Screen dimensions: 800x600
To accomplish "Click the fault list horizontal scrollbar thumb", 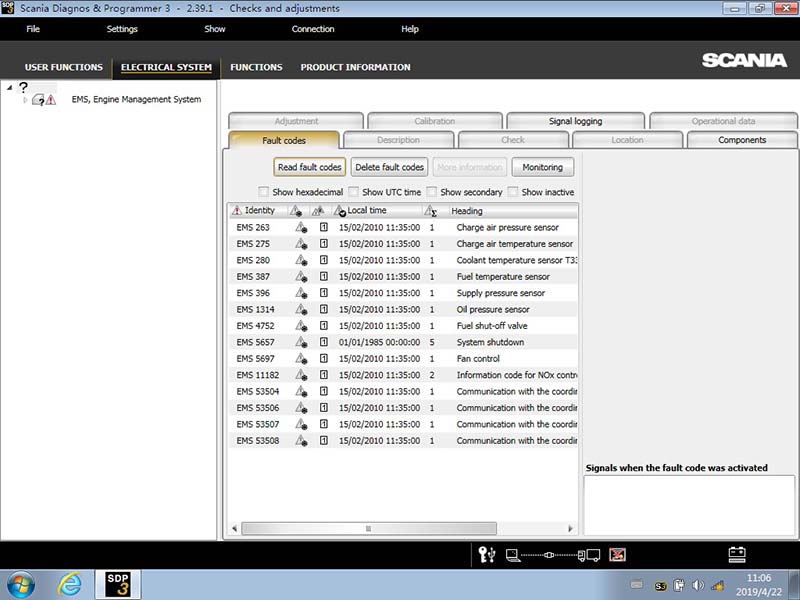I will tap(368, 529).
